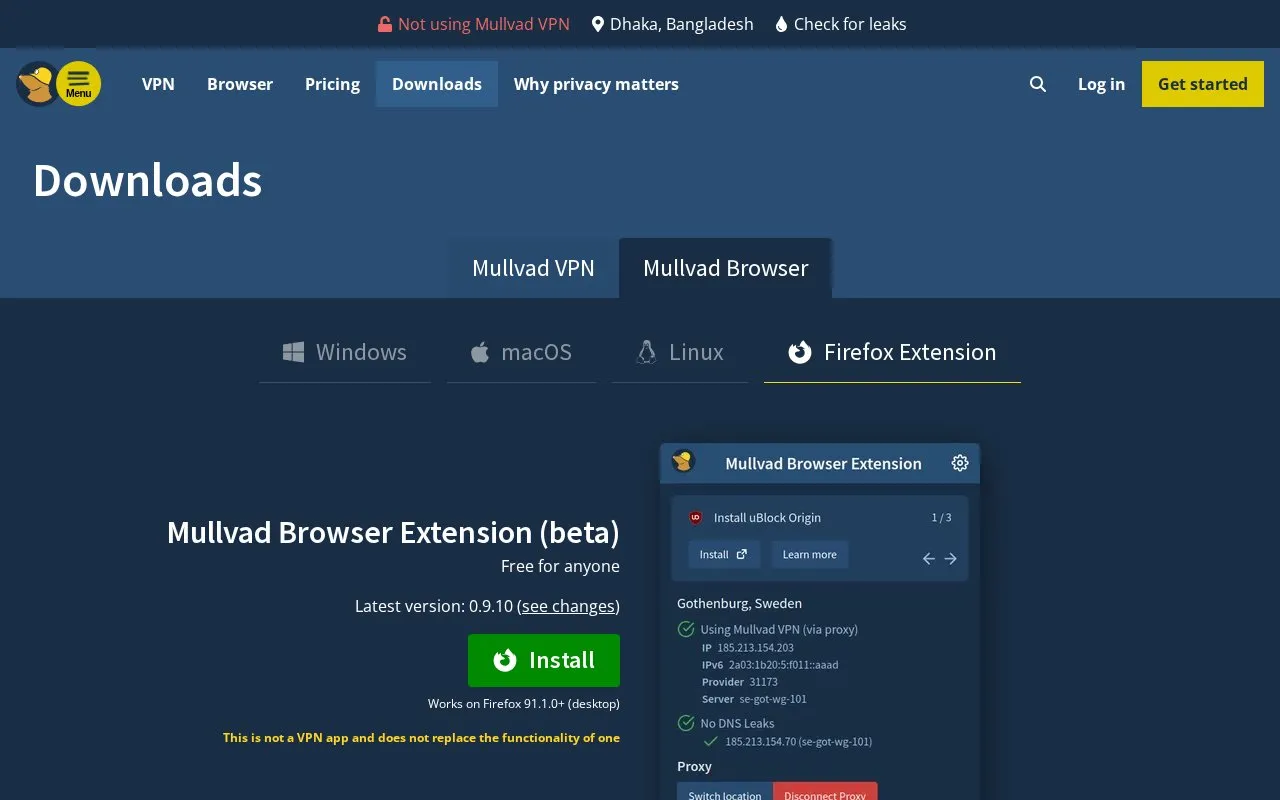Click Learn more in extension card
This screenshot has height=800, width=1280.
(809, 554)
